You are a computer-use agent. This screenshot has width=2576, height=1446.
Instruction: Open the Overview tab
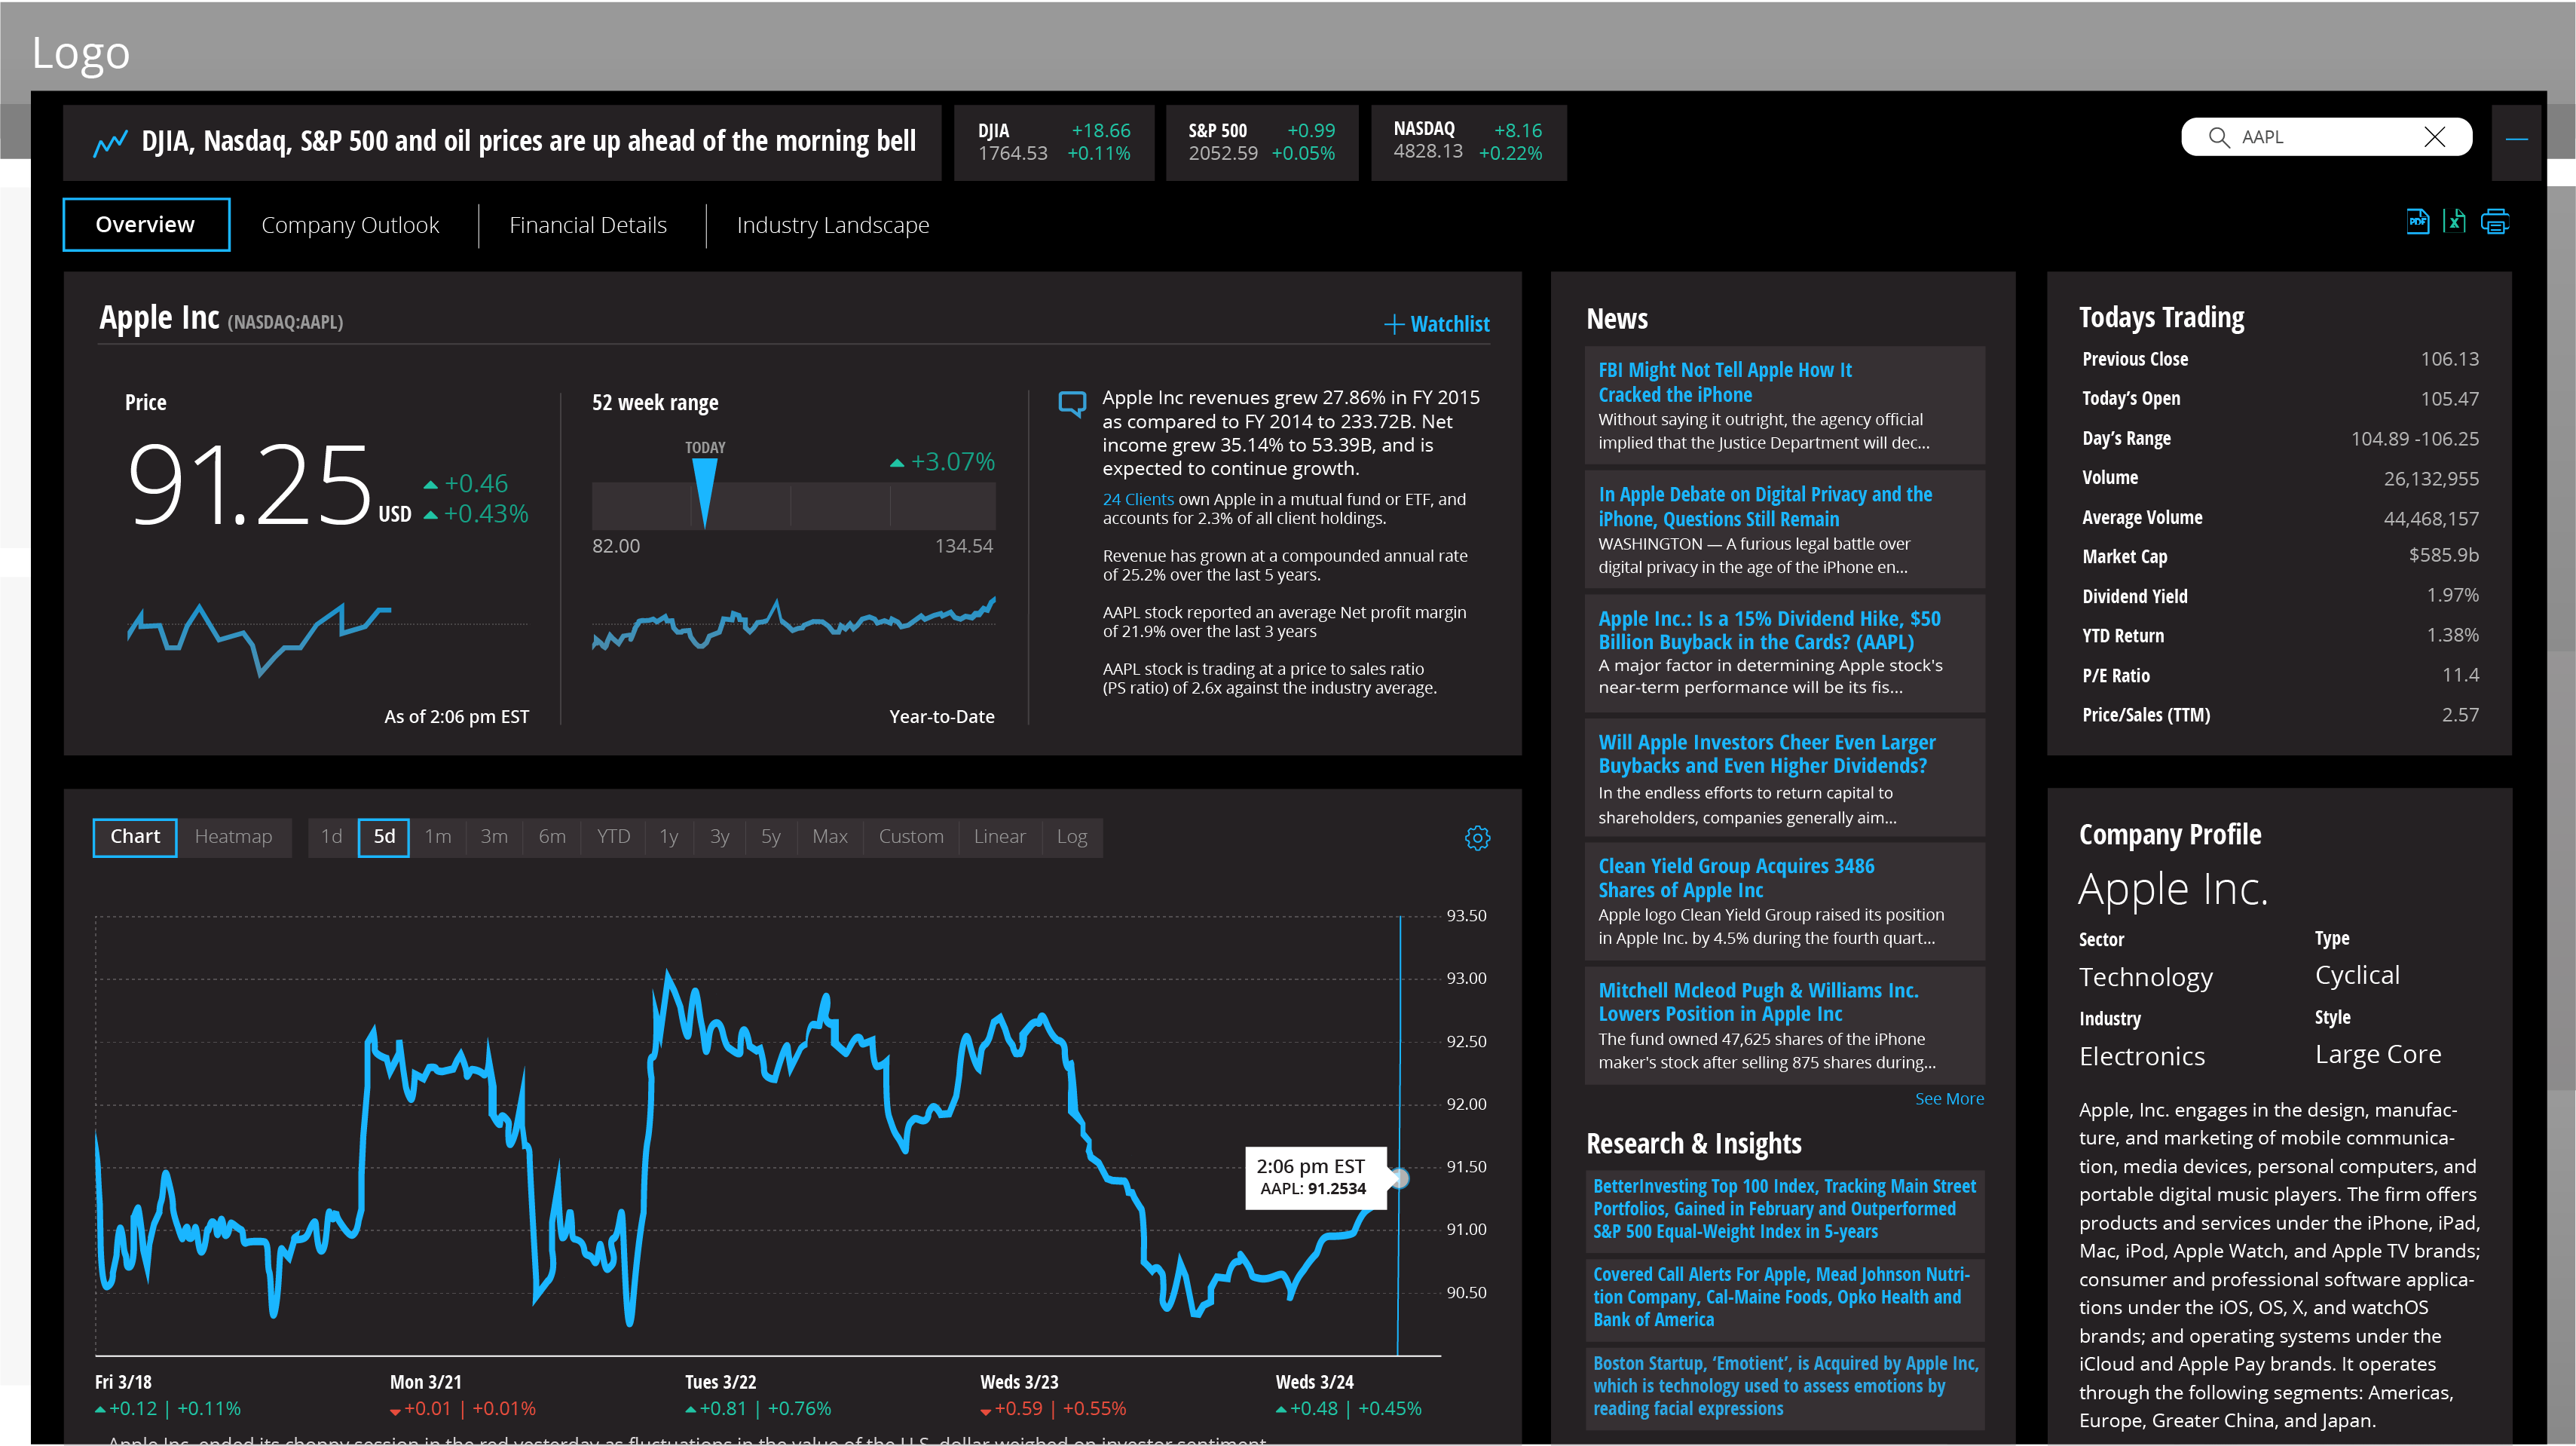146,224
